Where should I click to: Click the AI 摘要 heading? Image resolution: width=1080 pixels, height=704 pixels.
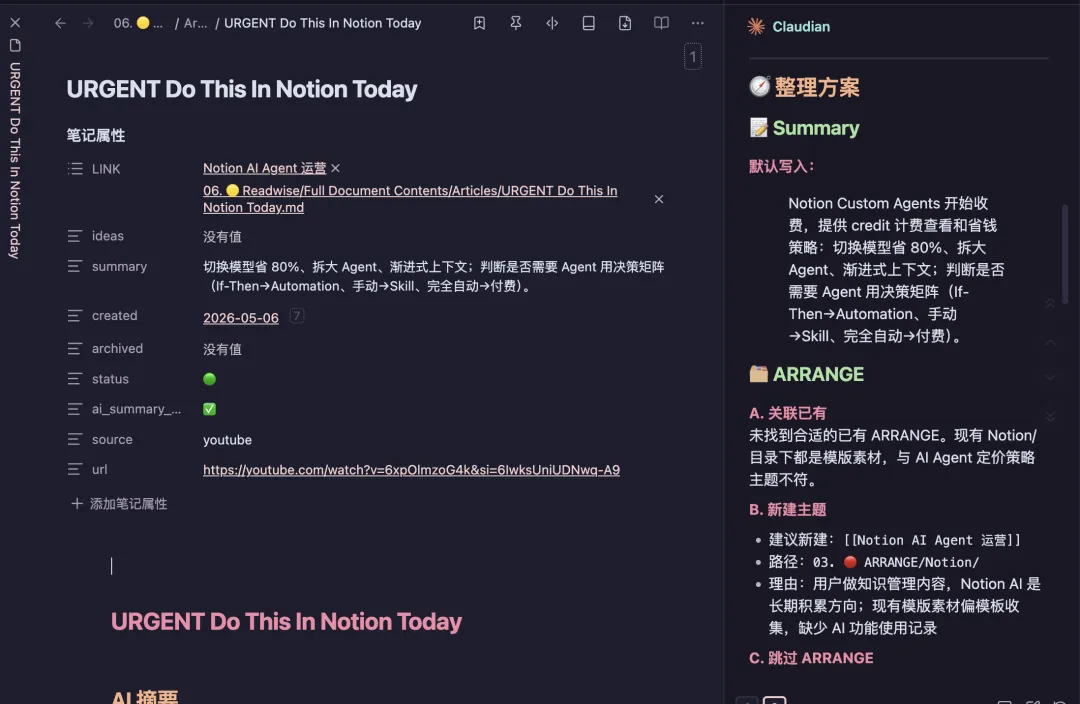coord(145,696)
